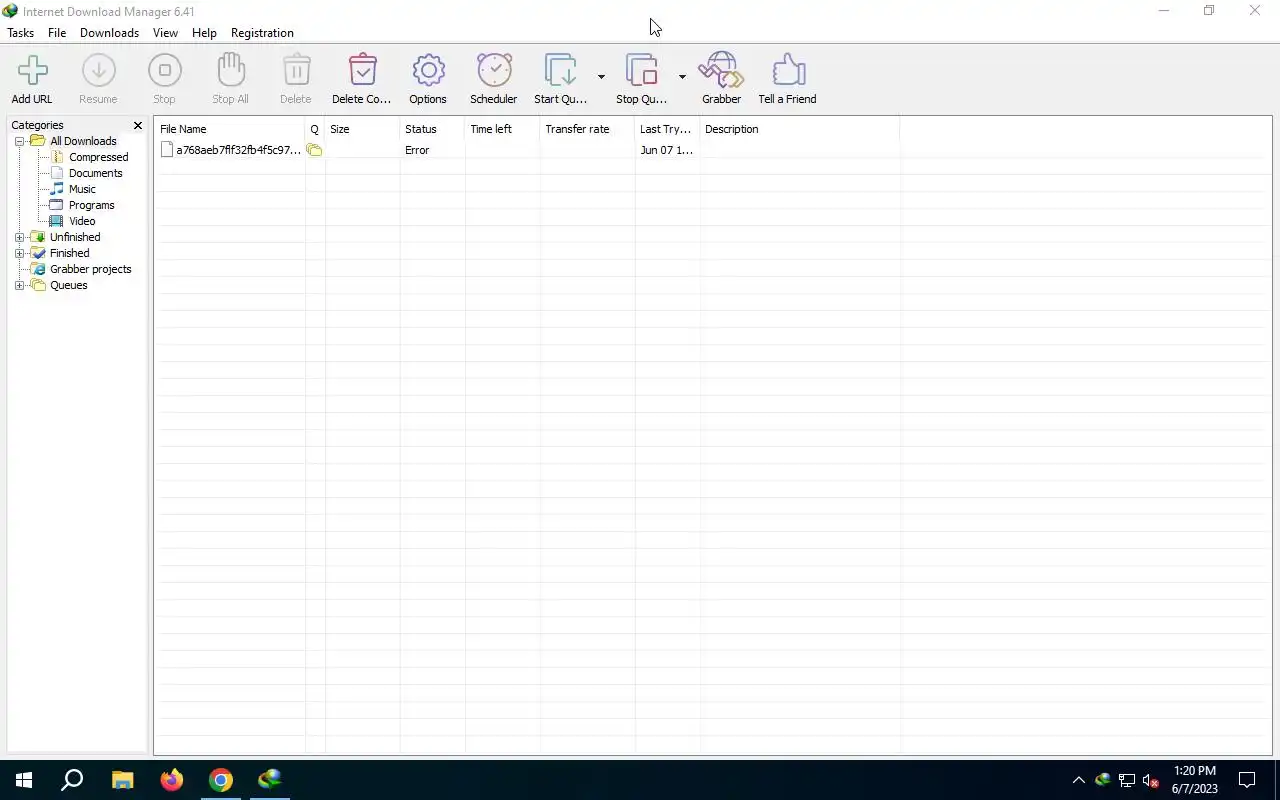Select the Programs category

91,205
